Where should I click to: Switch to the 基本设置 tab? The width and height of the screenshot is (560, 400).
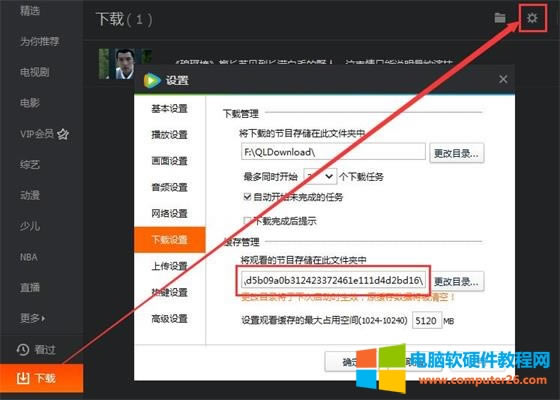[x=170, y=109]
